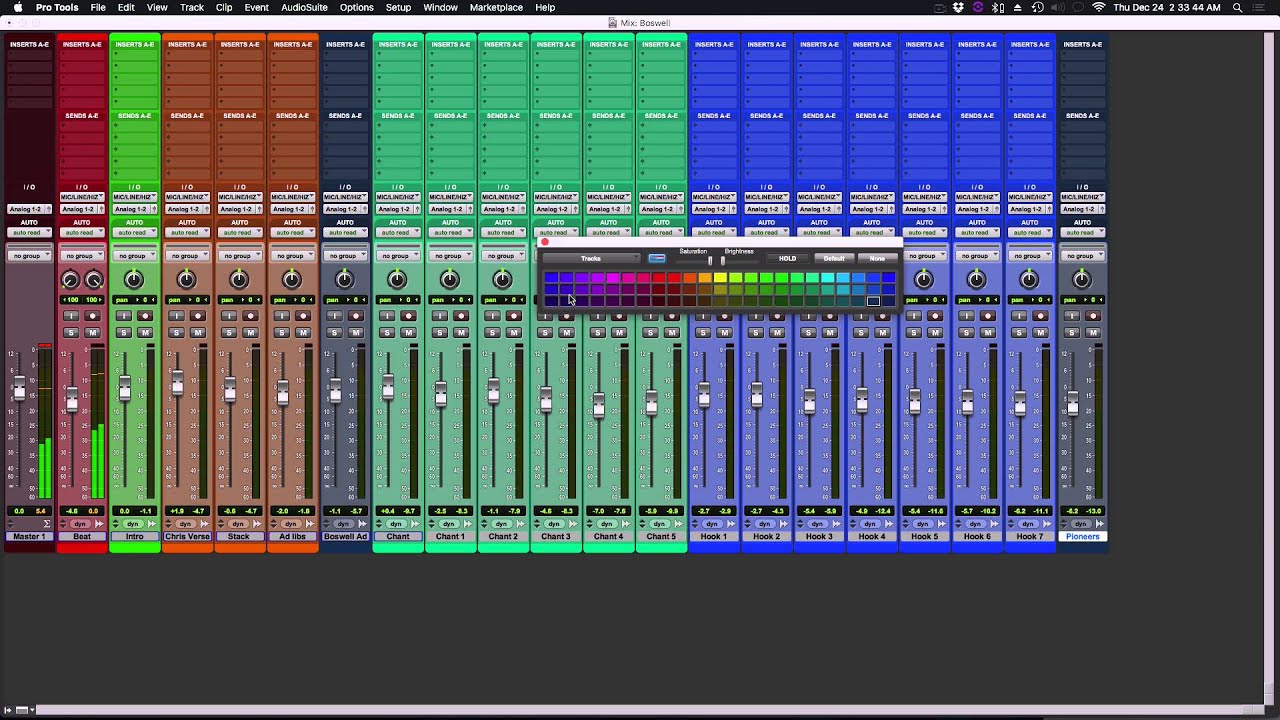Open the Setup menu

pyautogui.click(x=398, y=7)
